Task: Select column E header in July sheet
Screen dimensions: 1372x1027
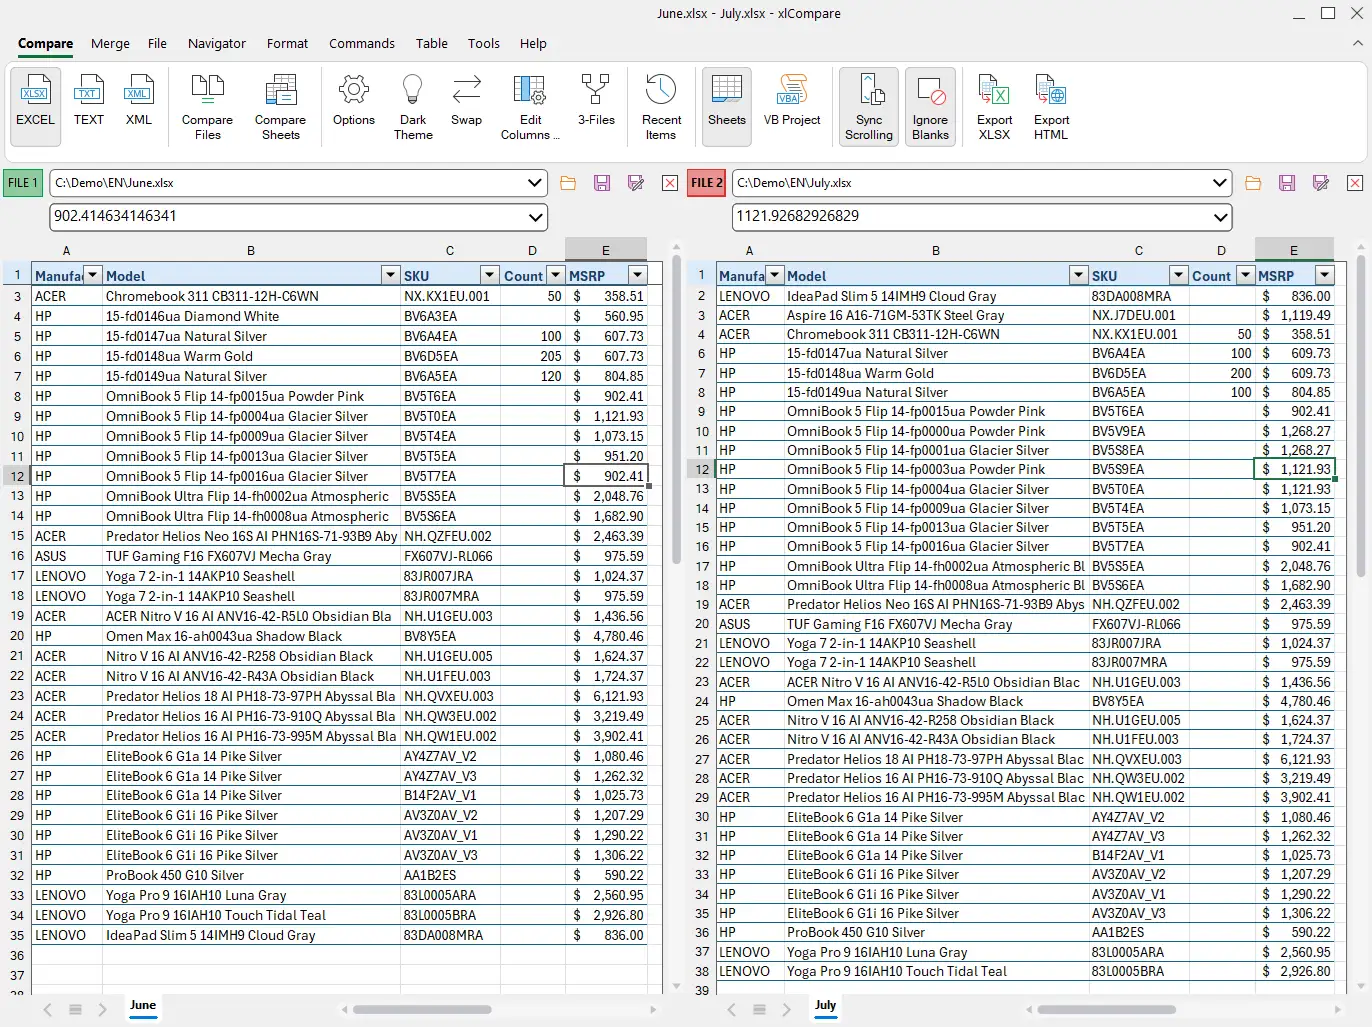Action: click(1293, 250)
